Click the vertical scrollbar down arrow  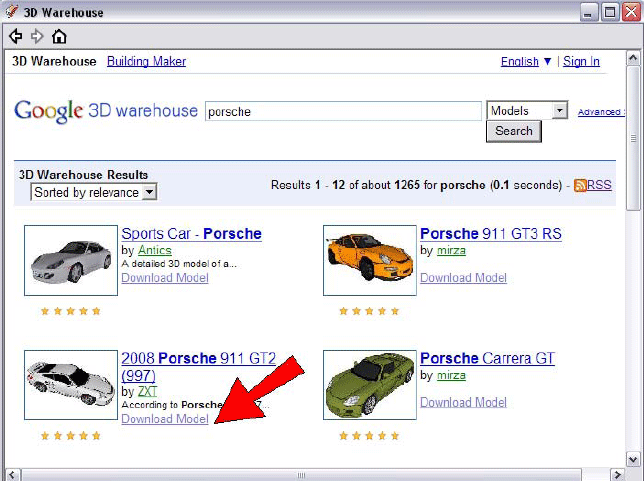pyautogui.click(x=633, y=459)
